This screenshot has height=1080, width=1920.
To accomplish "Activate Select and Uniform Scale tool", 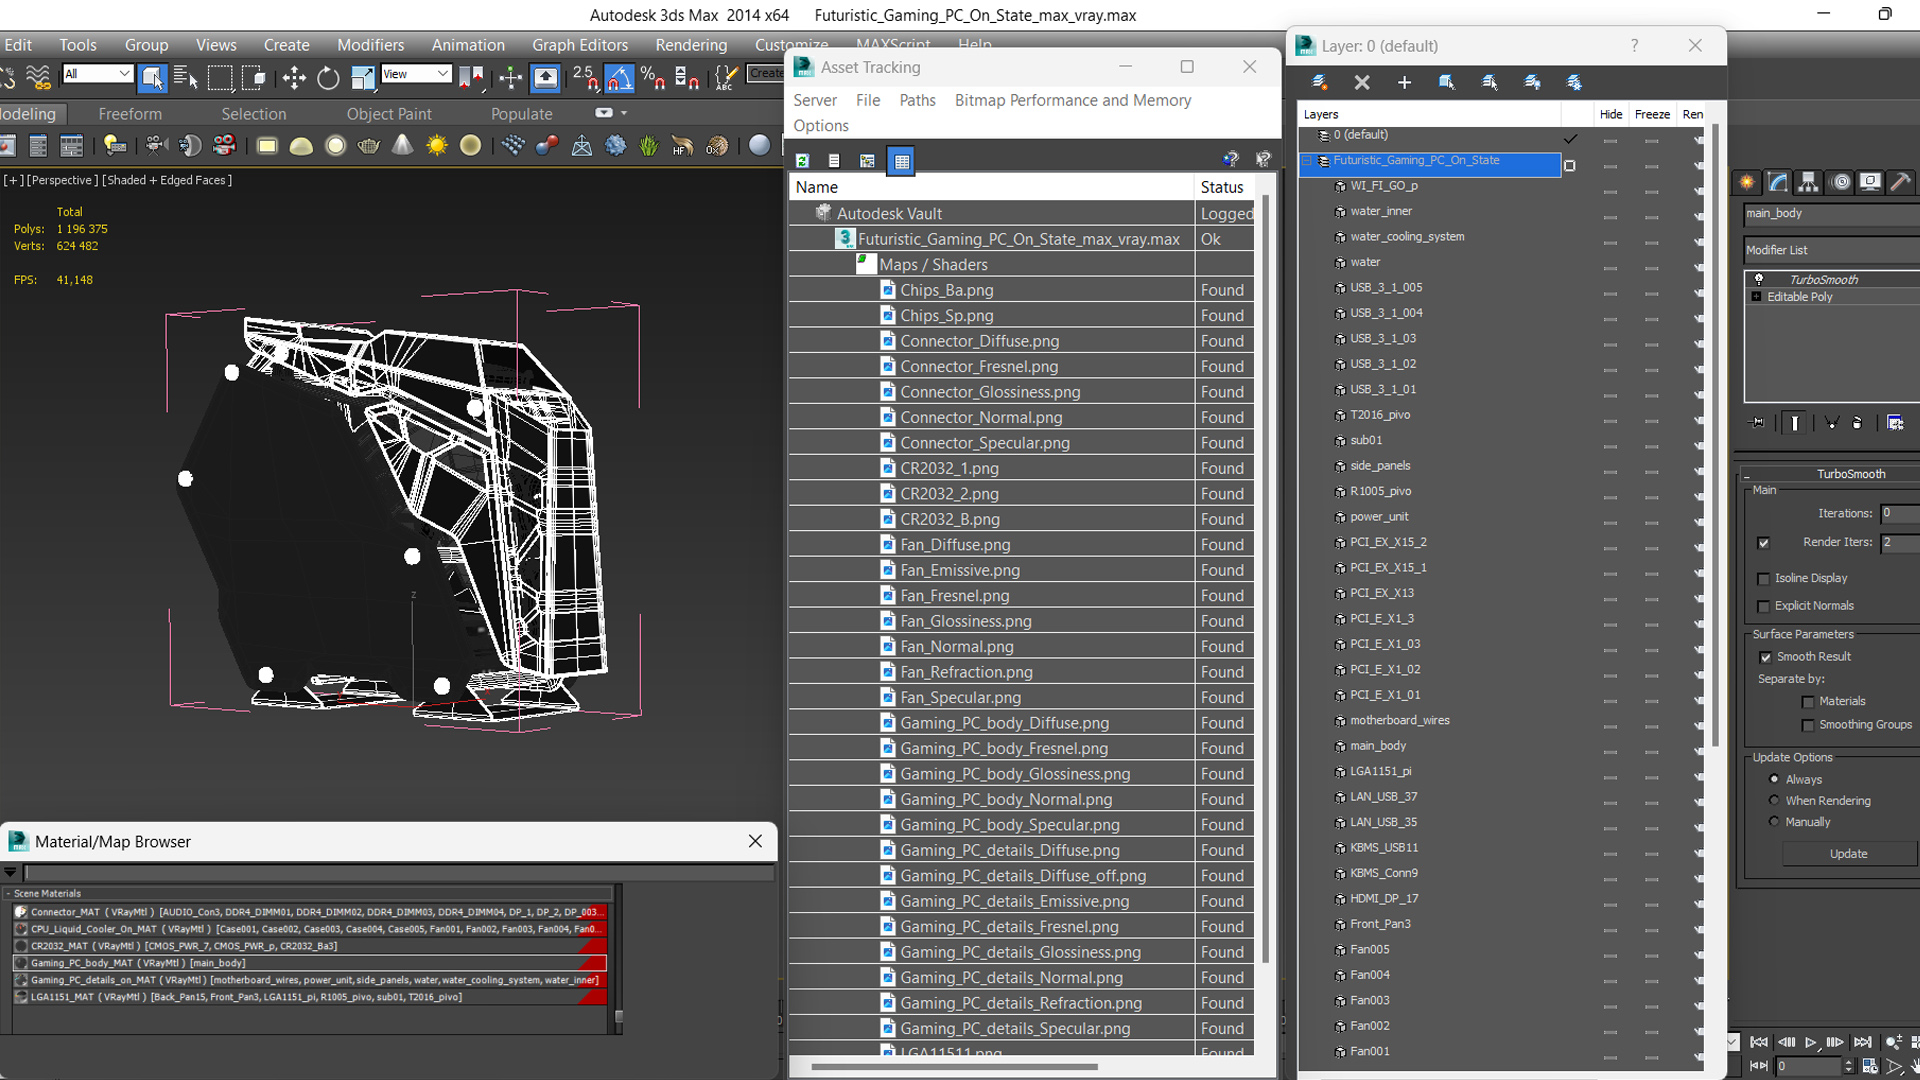I will pyautogui.click(x=362, y=77).
